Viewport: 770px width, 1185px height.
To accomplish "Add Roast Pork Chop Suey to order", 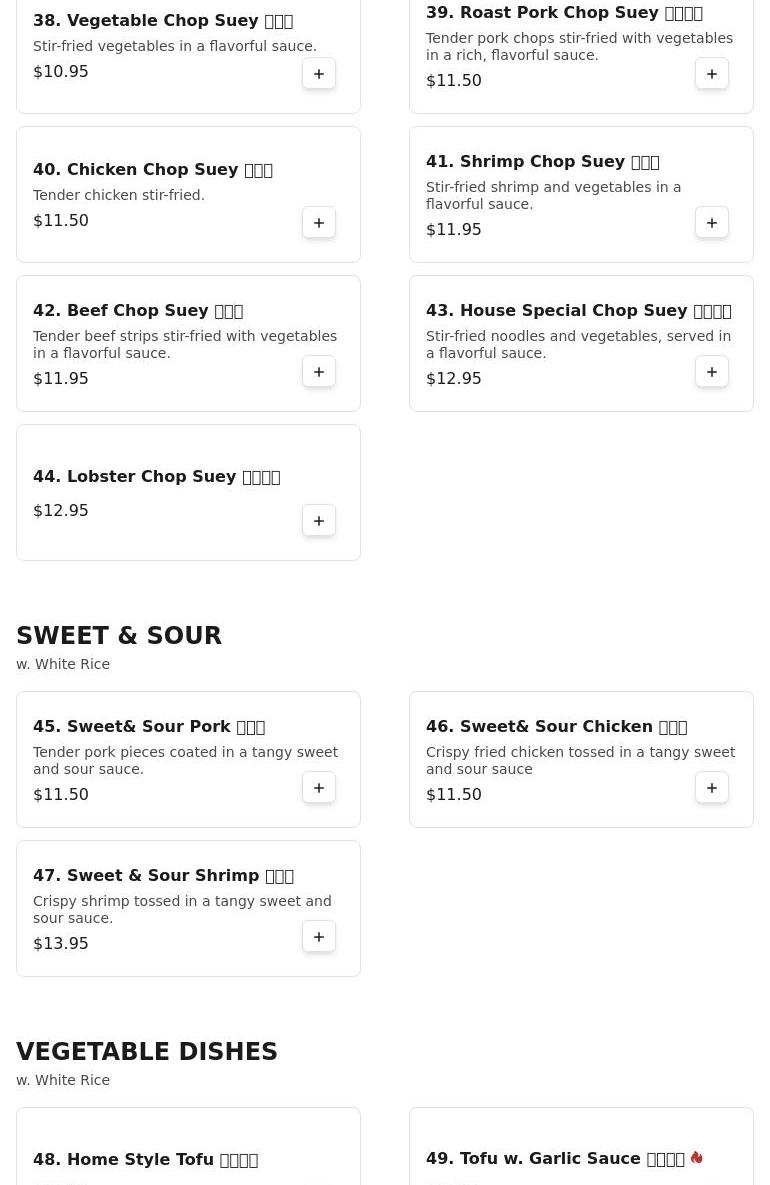I will (712, 74).
